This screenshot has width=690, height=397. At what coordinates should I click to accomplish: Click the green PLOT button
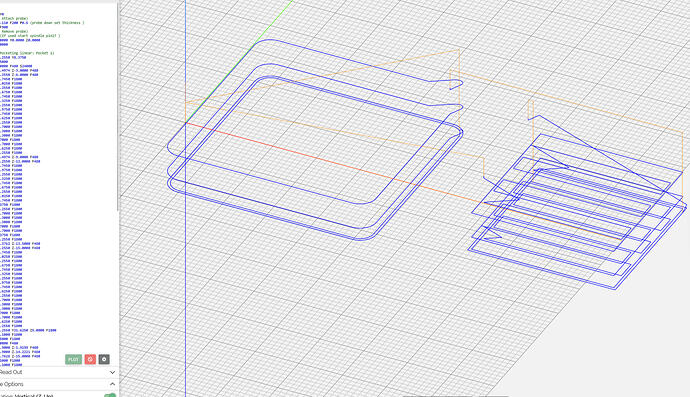[73, 359]
